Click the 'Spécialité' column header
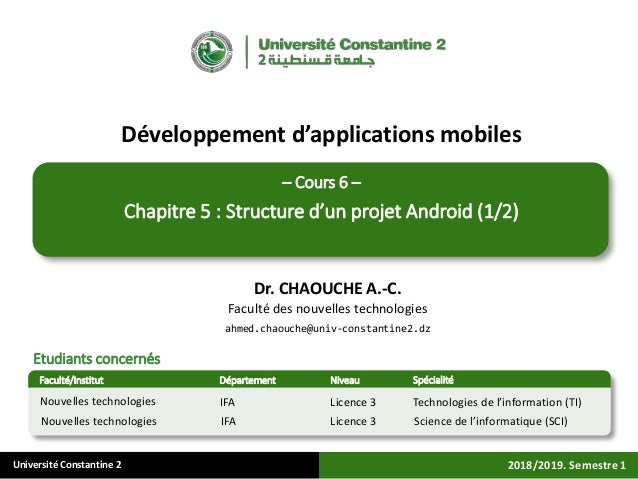Screen dimensions: 638x479 [x=433, y=380]
